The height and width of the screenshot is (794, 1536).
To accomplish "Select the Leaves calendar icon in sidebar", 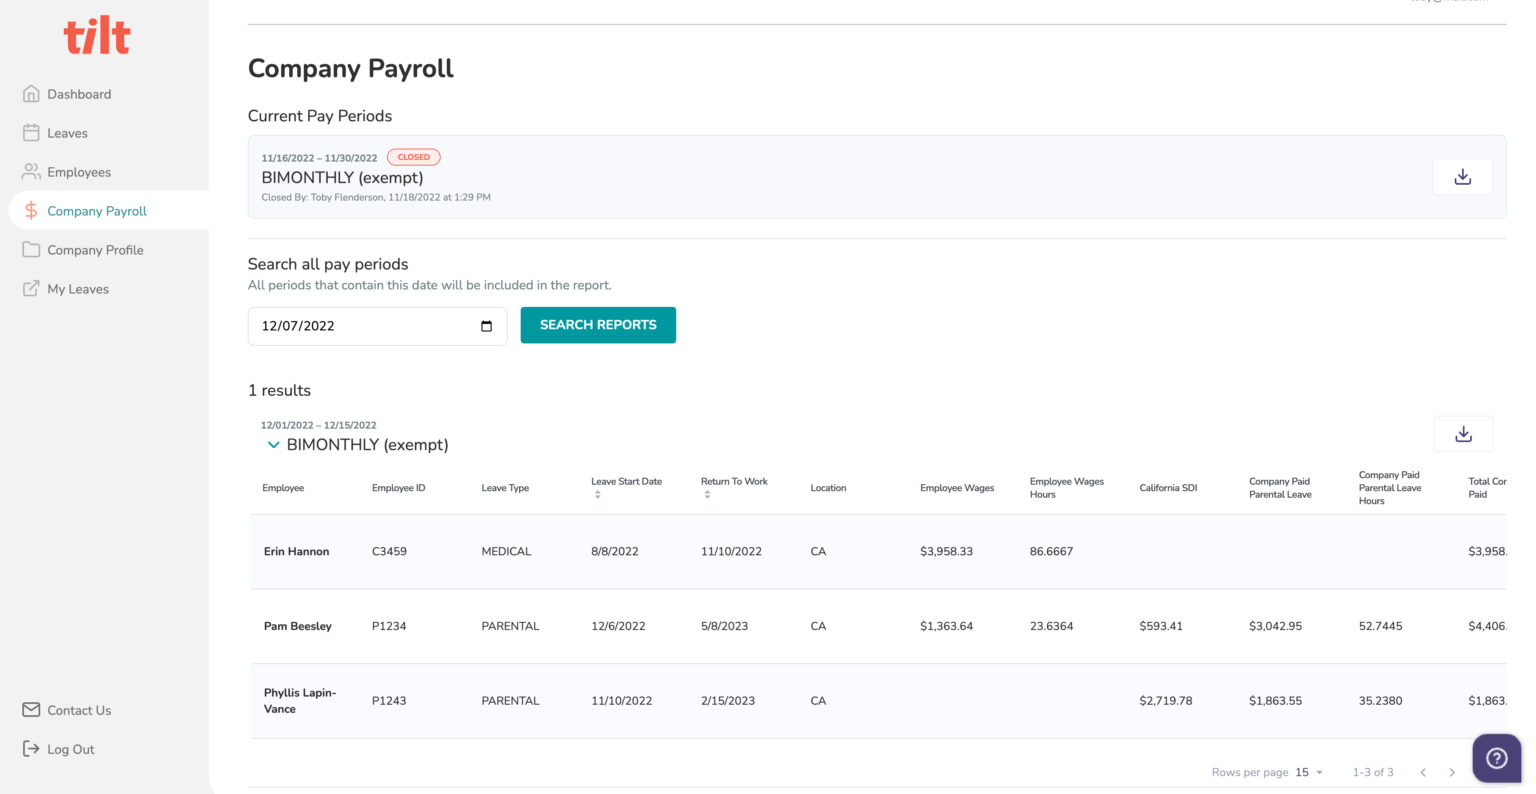I will click(31, 132).
